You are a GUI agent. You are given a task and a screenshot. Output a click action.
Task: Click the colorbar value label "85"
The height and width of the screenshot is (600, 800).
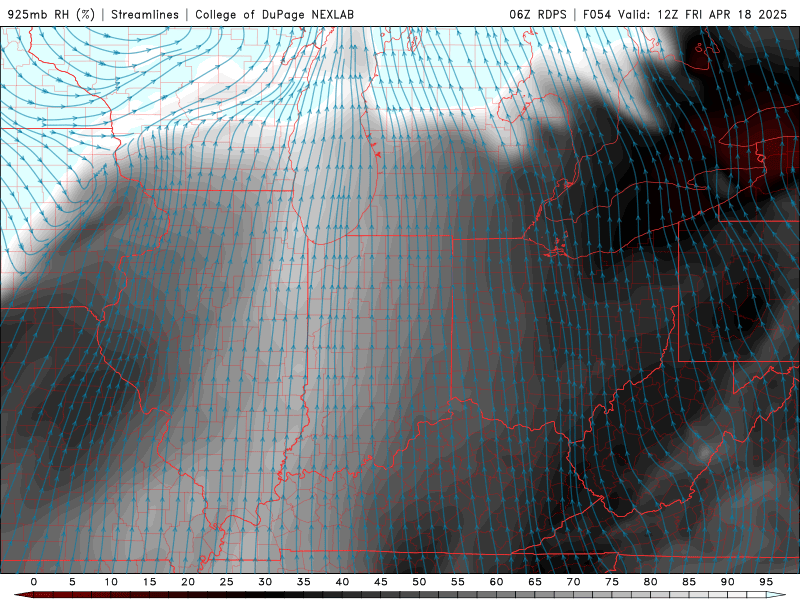coord(689,582)
